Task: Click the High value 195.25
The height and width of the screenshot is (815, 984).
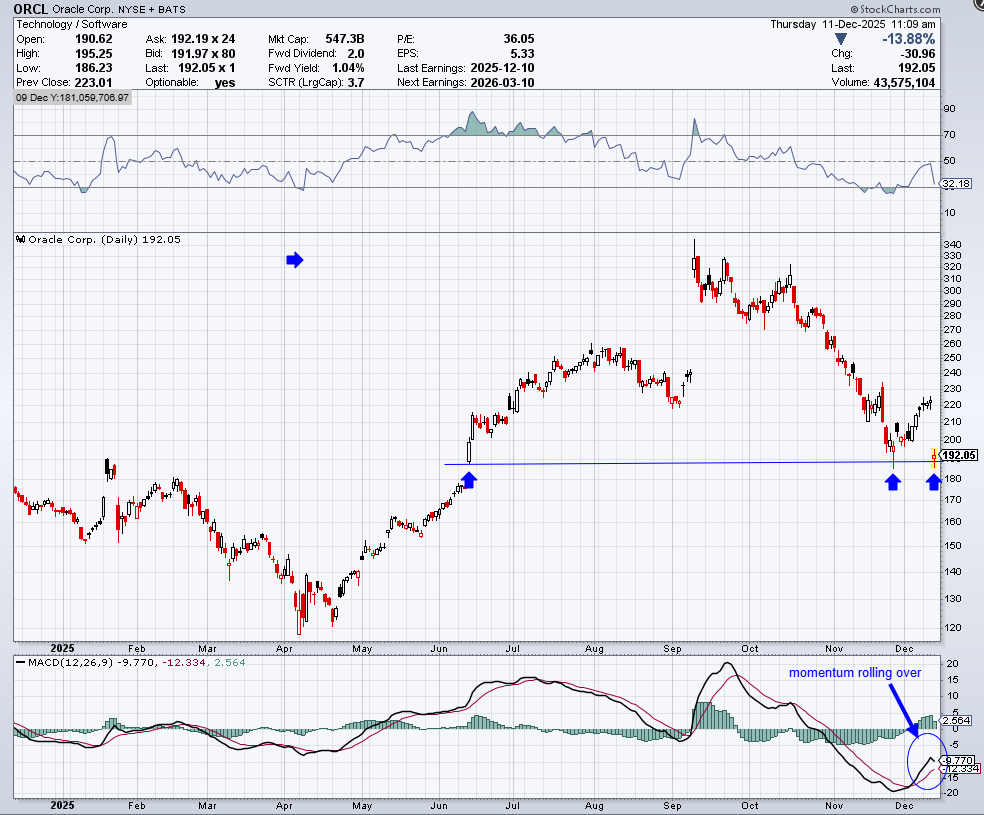Action: click(94, 53)
